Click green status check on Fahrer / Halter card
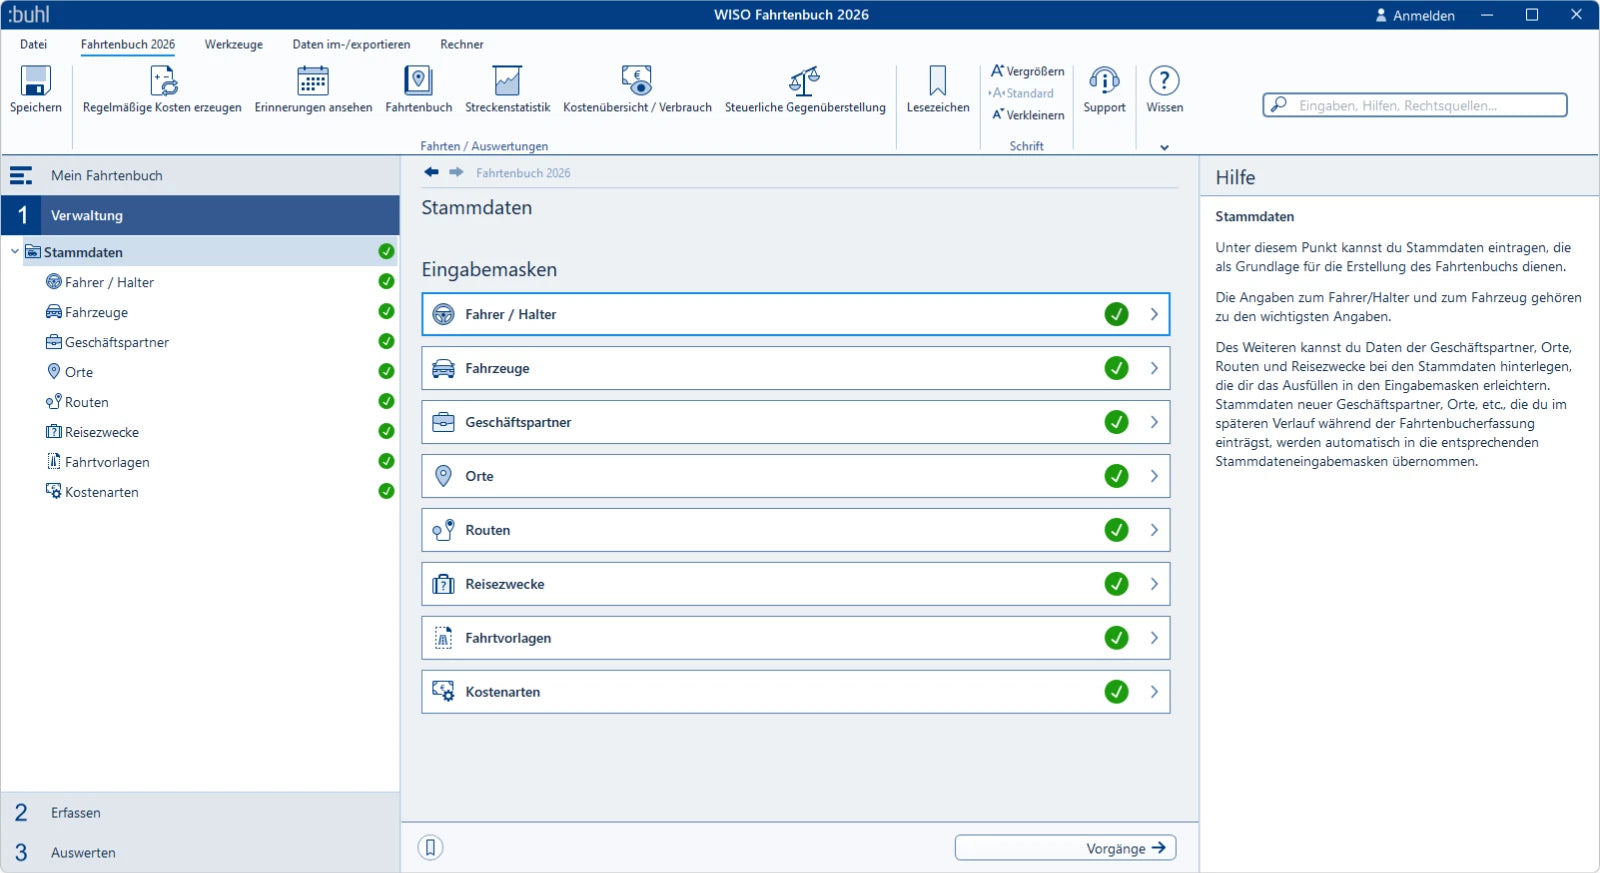 click(x=1117, y=314)
